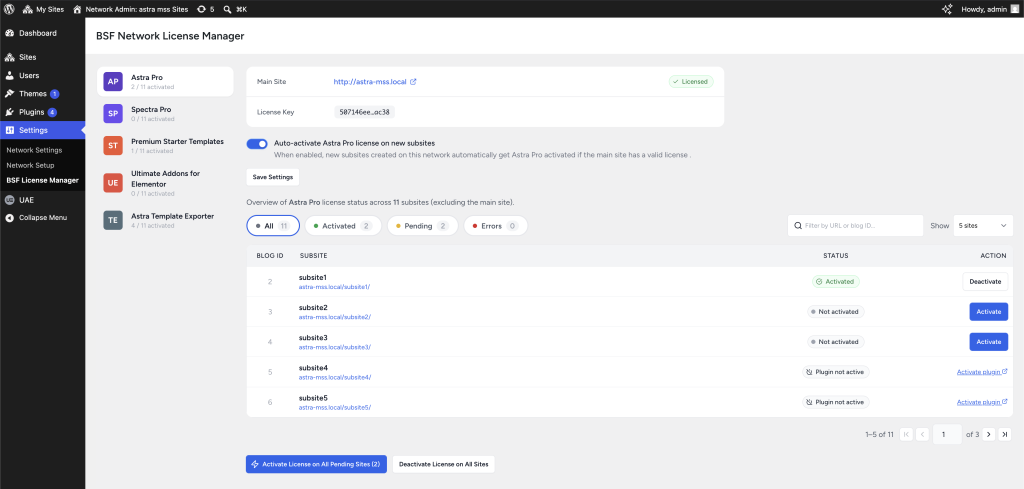This screenshot has width=1024, height=489.
Task: Deactivate license for subsite1
Action: click(x=985, y=281)
